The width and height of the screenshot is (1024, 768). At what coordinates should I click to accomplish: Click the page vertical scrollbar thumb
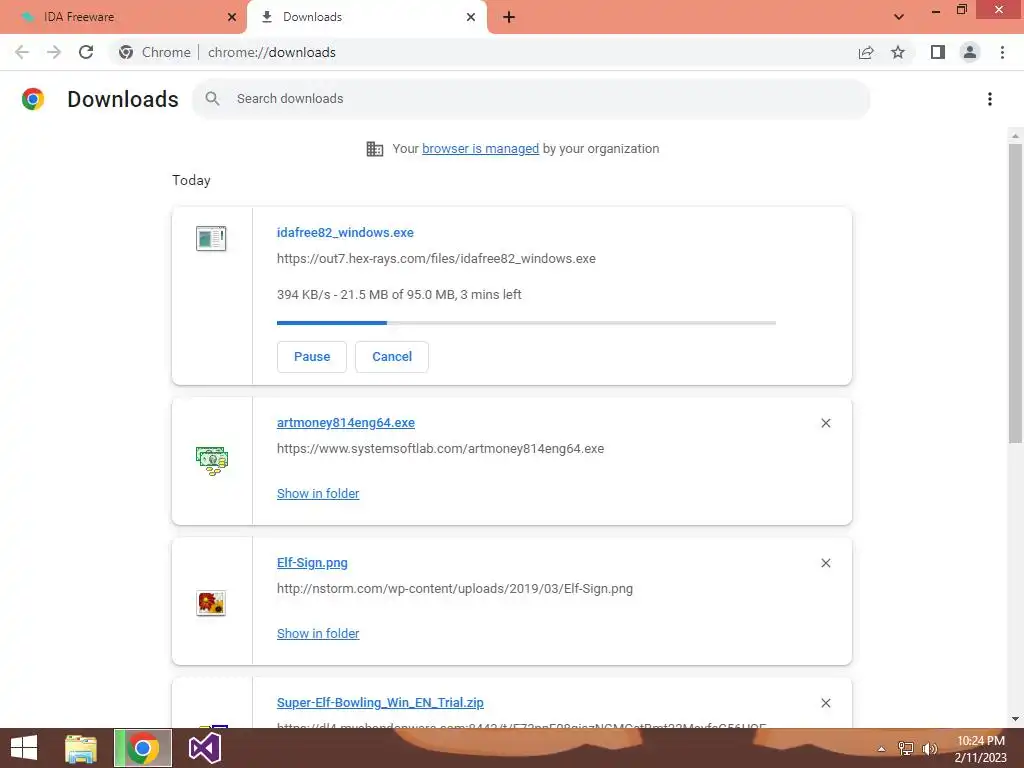tap(1015, 294)
